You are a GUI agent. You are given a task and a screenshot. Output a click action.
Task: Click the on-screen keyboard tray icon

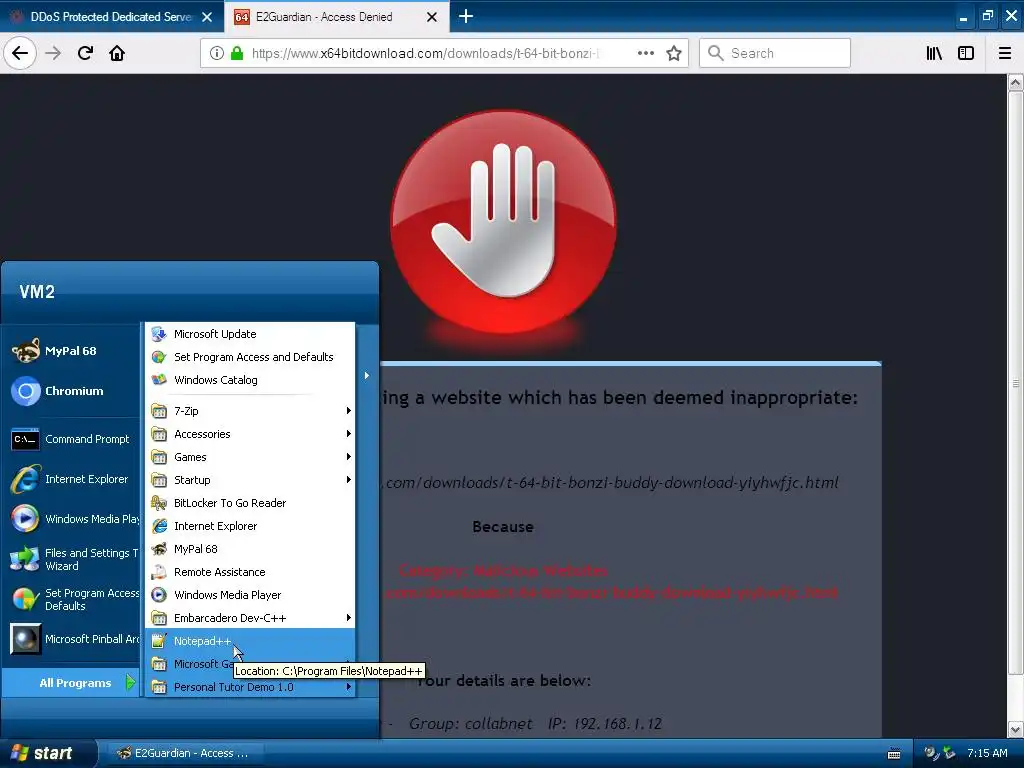point(894,754)
